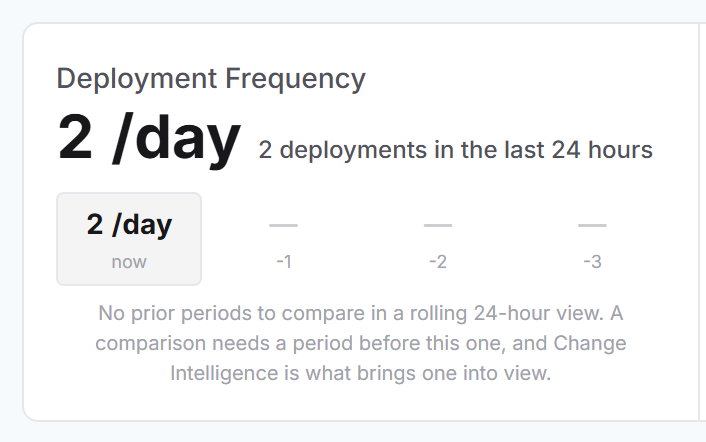Click the "2 deployments in the last 24 hours" subtitle
This screenshot has height=442, width=706.
tap(455, 150)
